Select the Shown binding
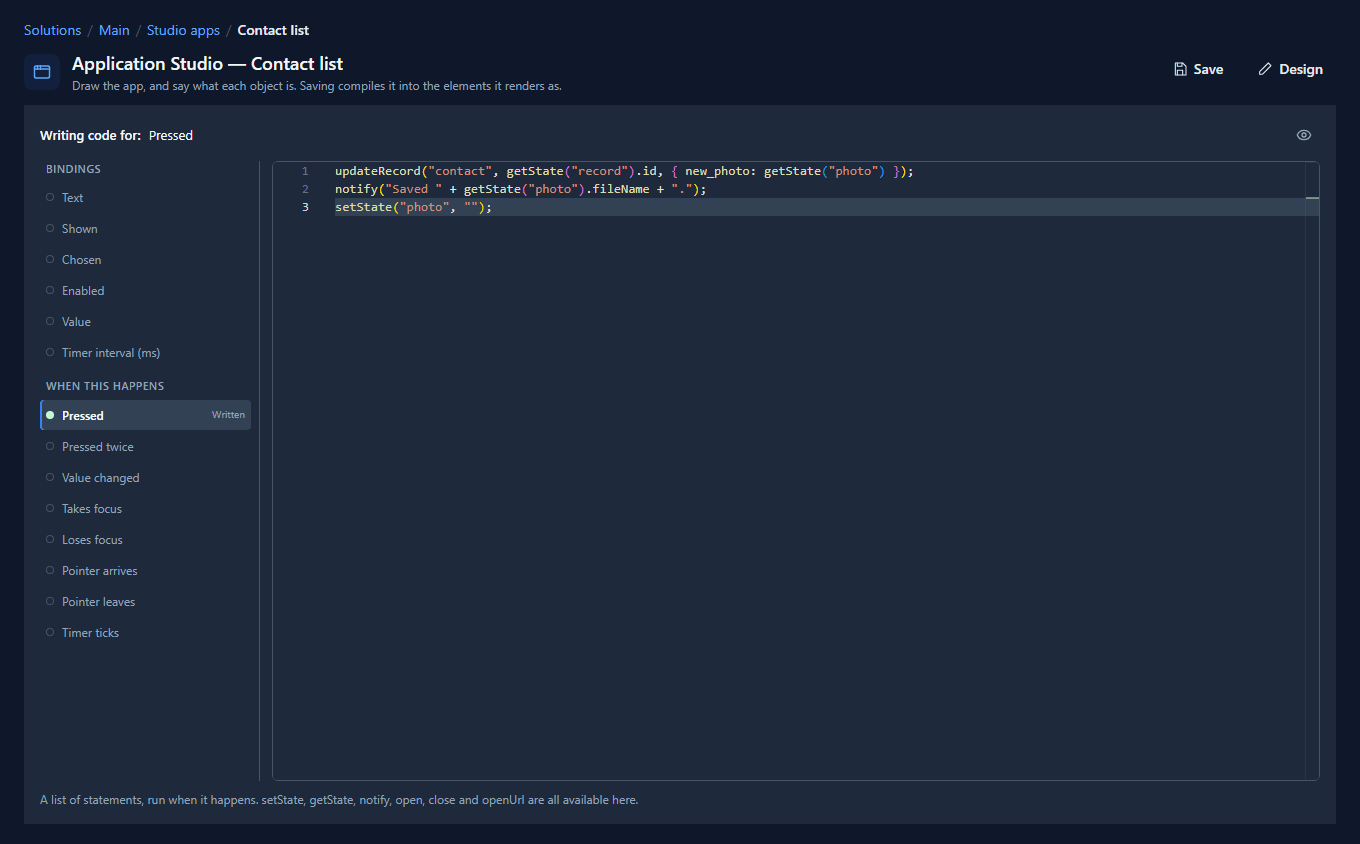The height and width of the screenshot is (844, 1360). 145,229
